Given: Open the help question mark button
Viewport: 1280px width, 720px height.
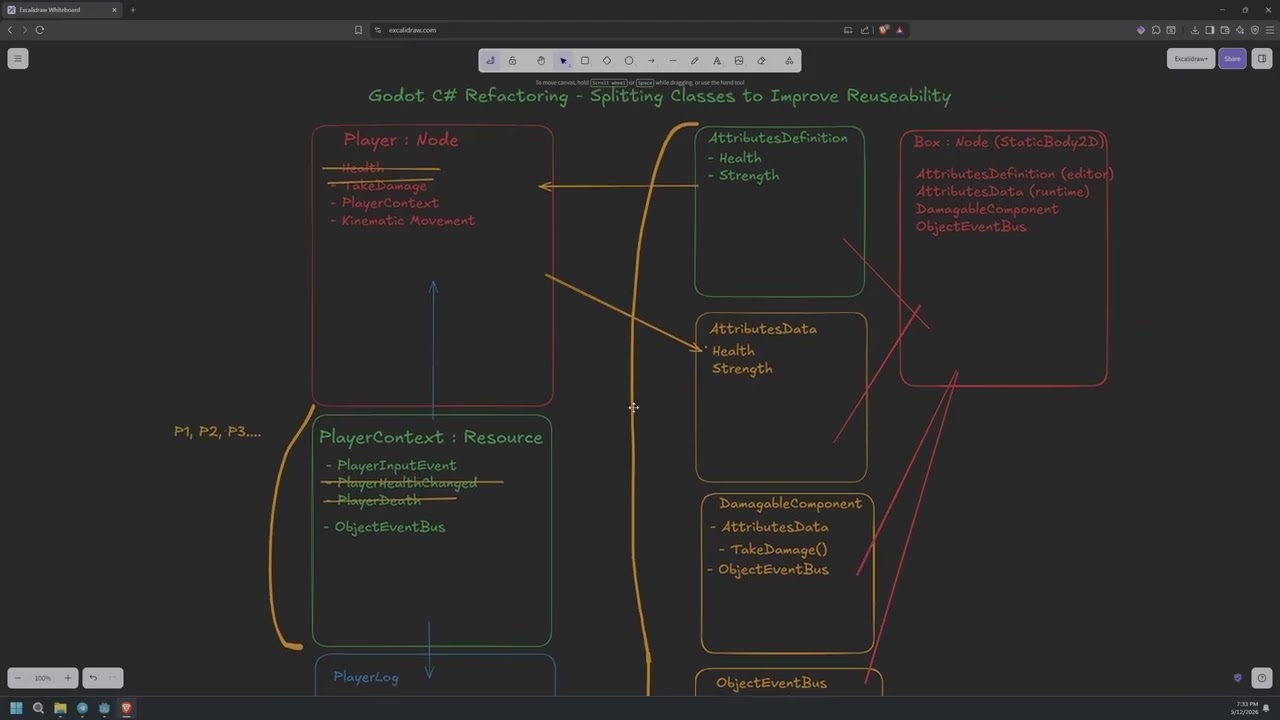Looking at the screenshot, I should coord(1262,678).
